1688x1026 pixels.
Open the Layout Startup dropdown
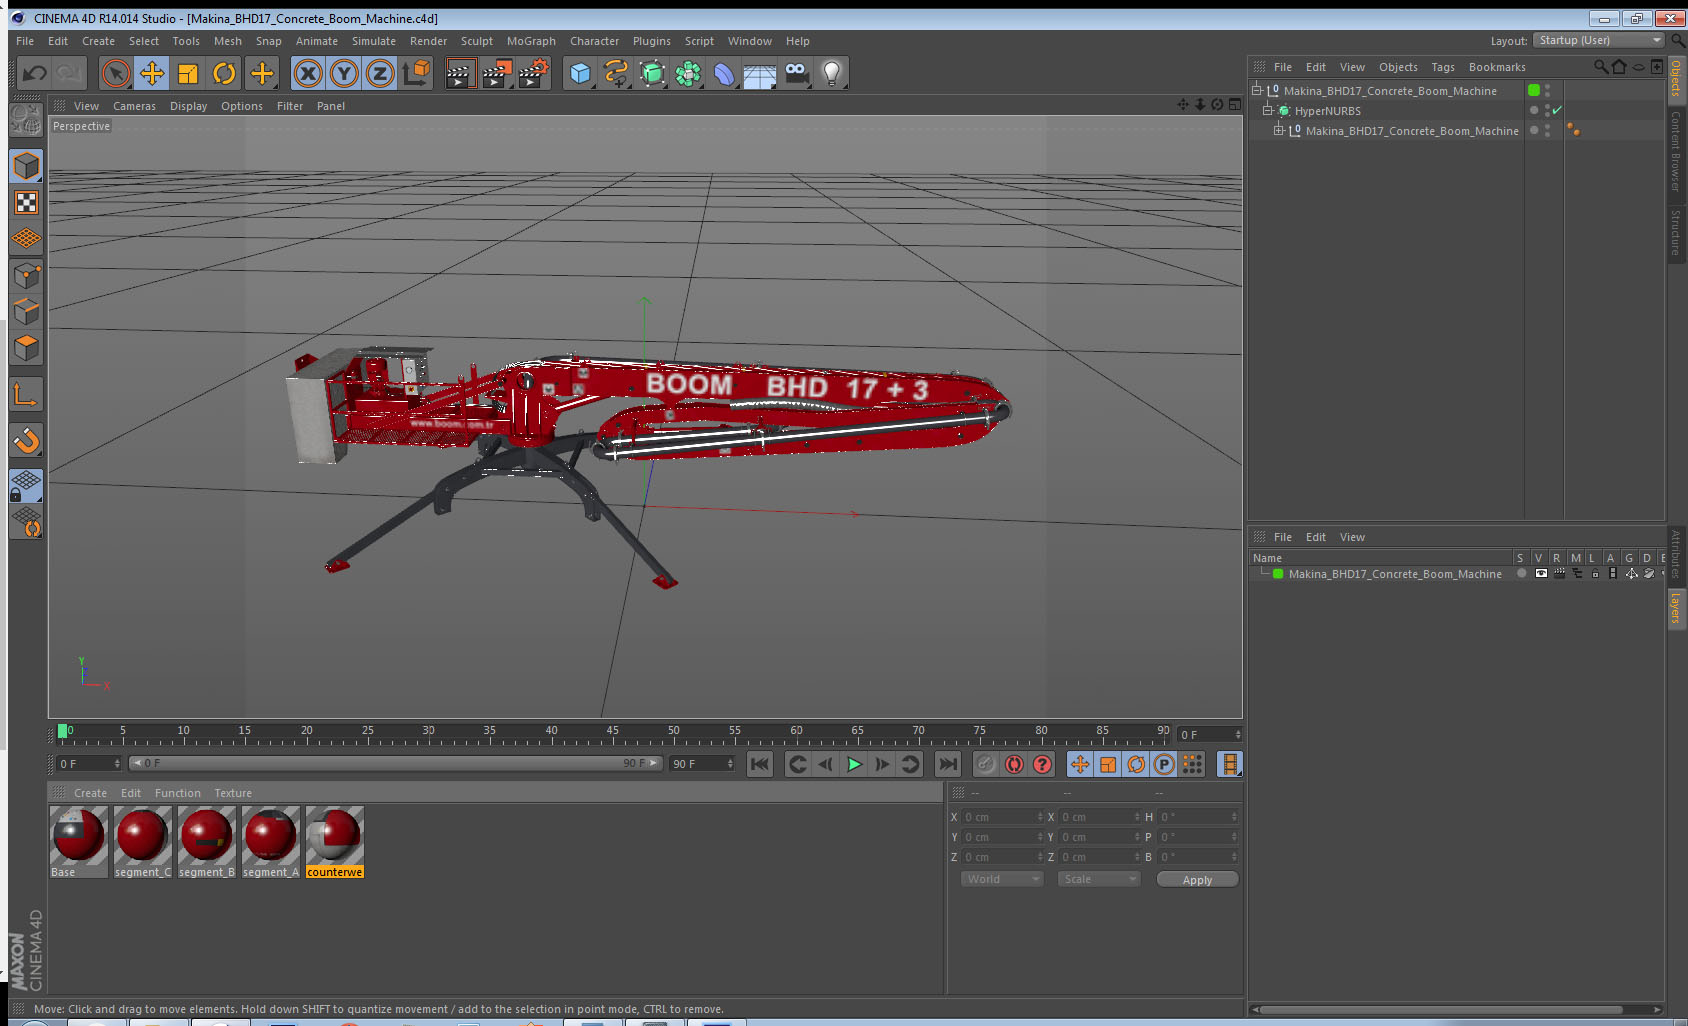click(1598, 40)
